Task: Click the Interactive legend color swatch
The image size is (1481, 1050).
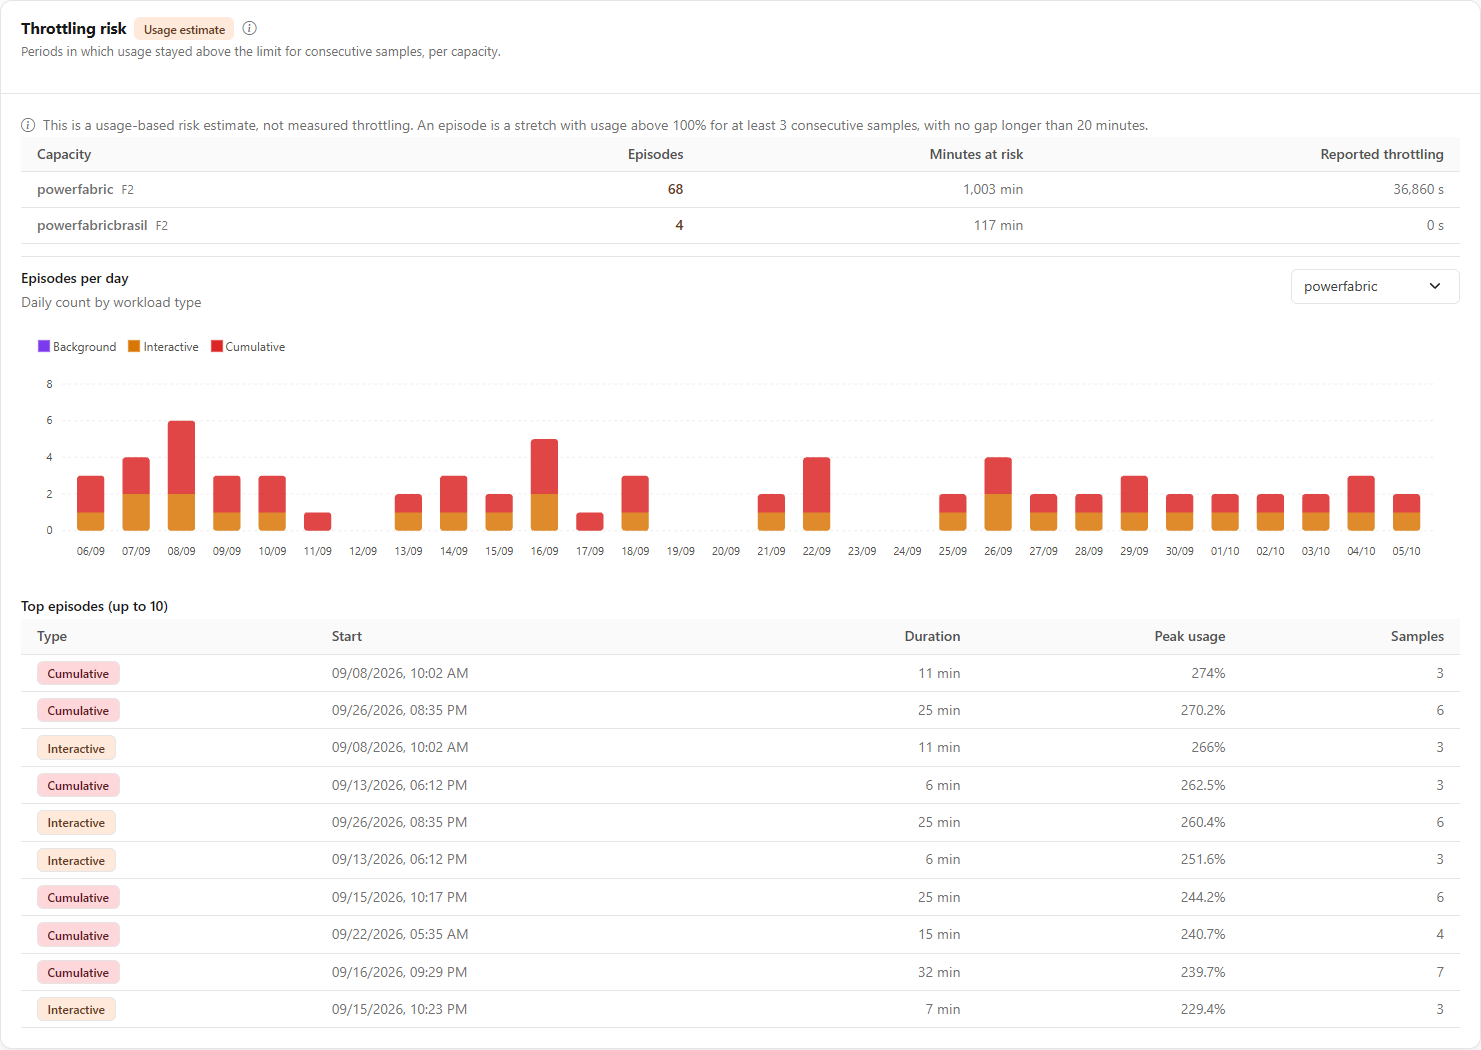Action: (134, 346)
